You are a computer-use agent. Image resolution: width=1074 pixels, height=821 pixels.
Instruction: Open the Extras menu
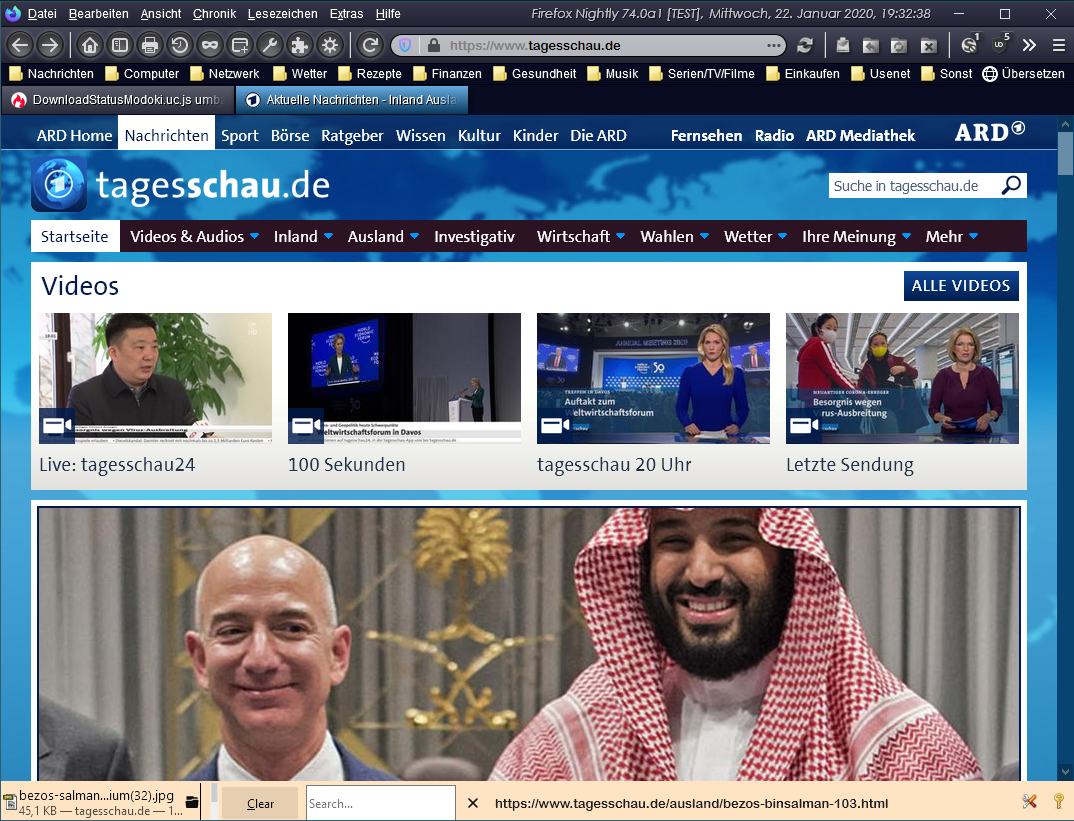347,14
